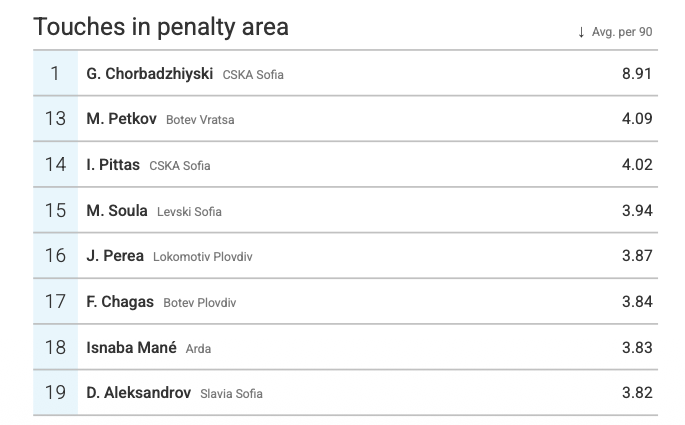Screen dimensions: 685x425
Task: Select Isnaba Mané player name
Action: point(131,348)
